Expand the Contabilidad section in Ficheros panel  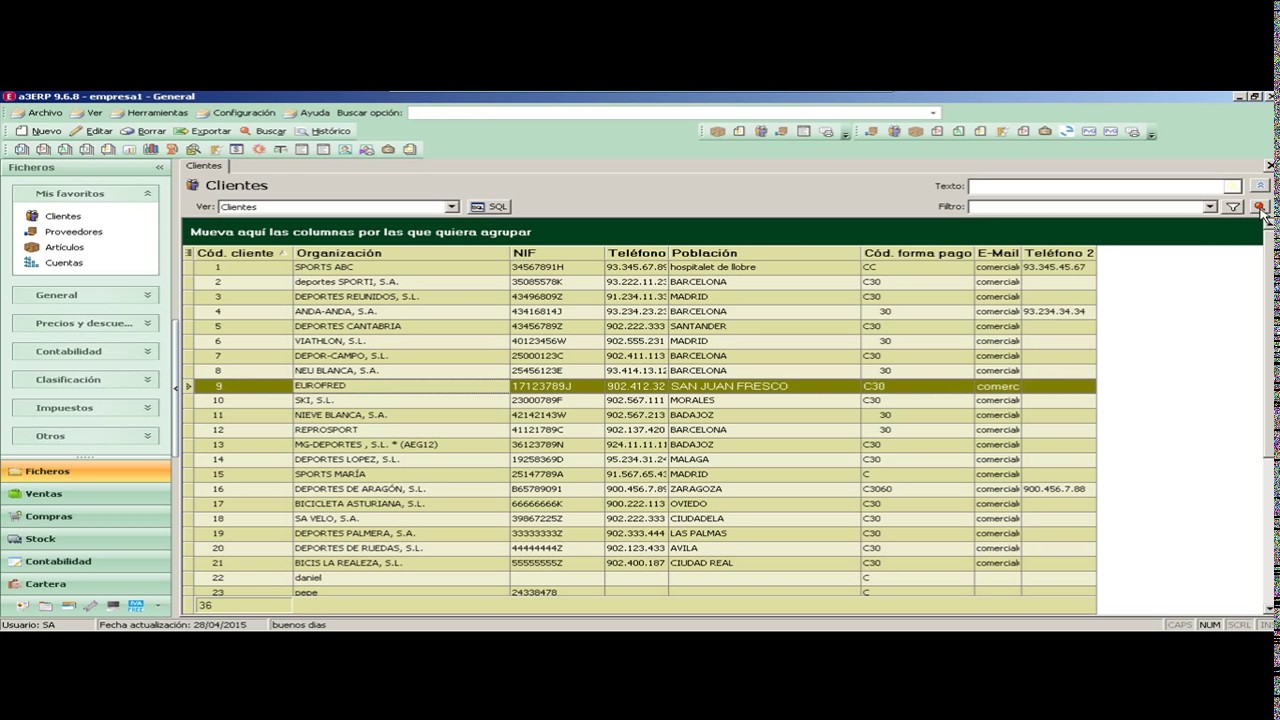click(85, 351)
